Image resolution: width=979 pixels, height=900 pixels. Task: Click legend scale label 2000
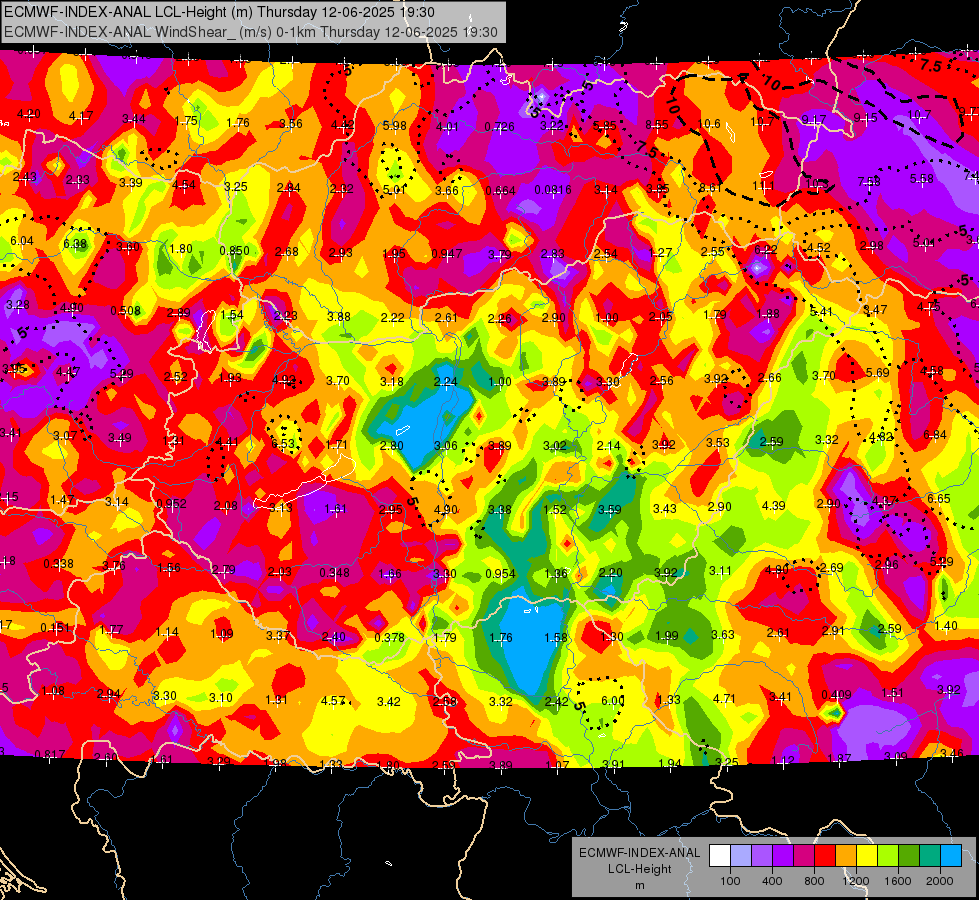[x=940, y=881]
